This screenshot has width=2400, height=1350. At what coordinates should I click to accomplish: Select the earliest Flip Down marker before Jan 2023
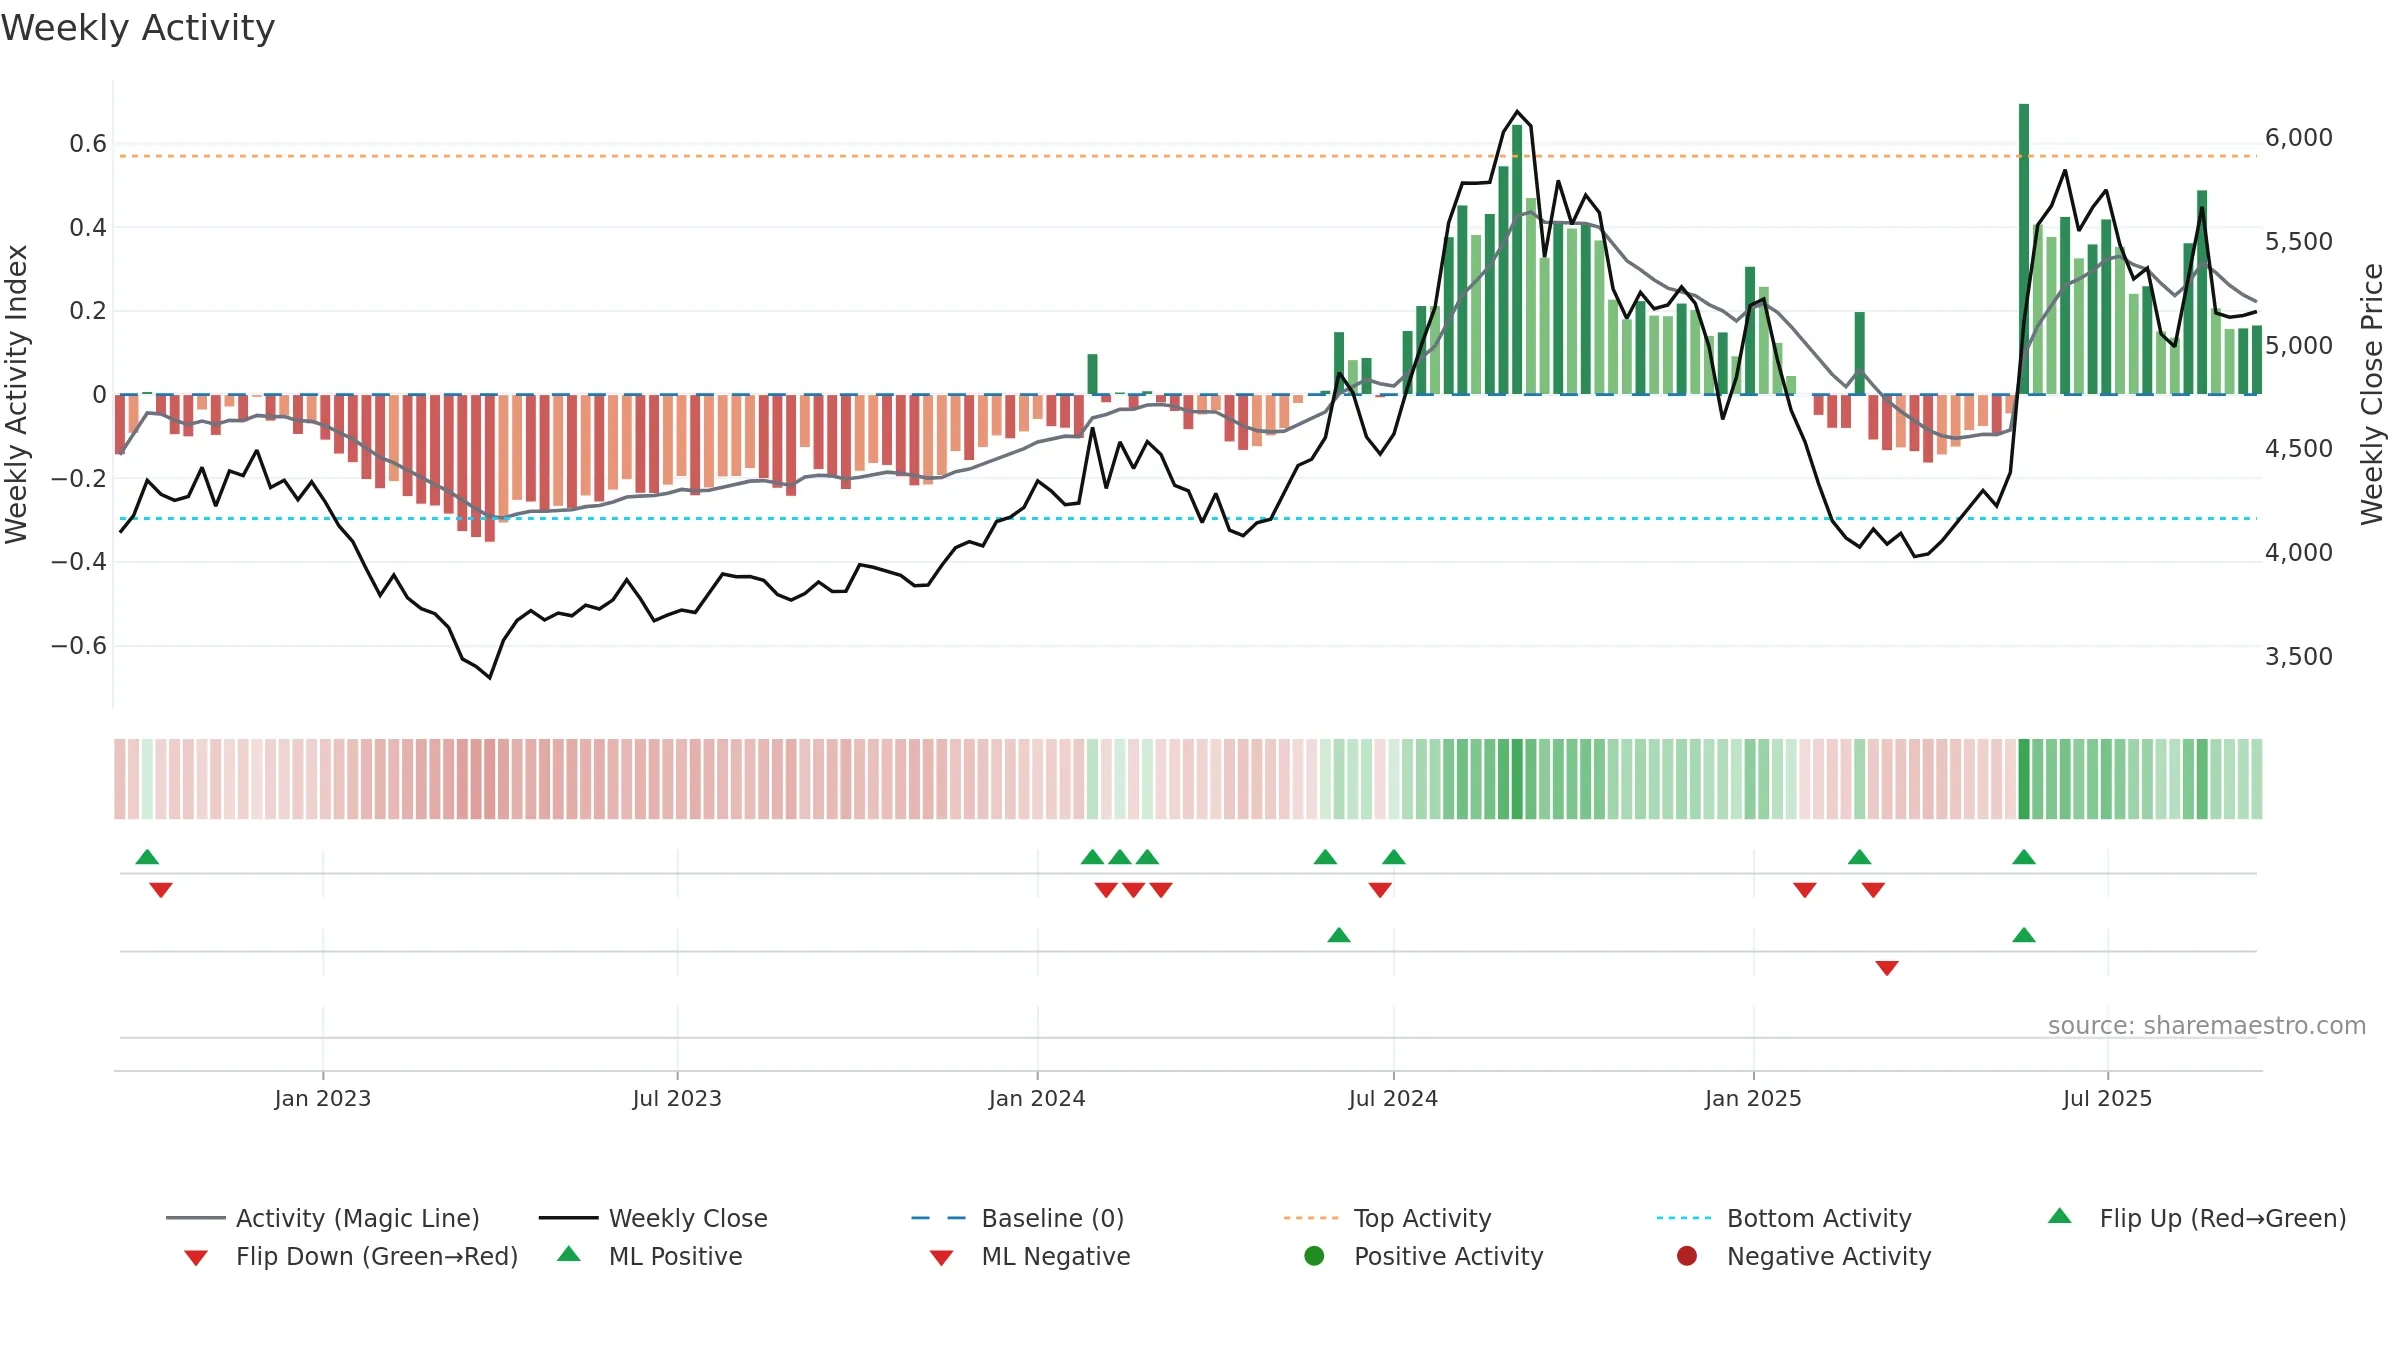(161, 890)
